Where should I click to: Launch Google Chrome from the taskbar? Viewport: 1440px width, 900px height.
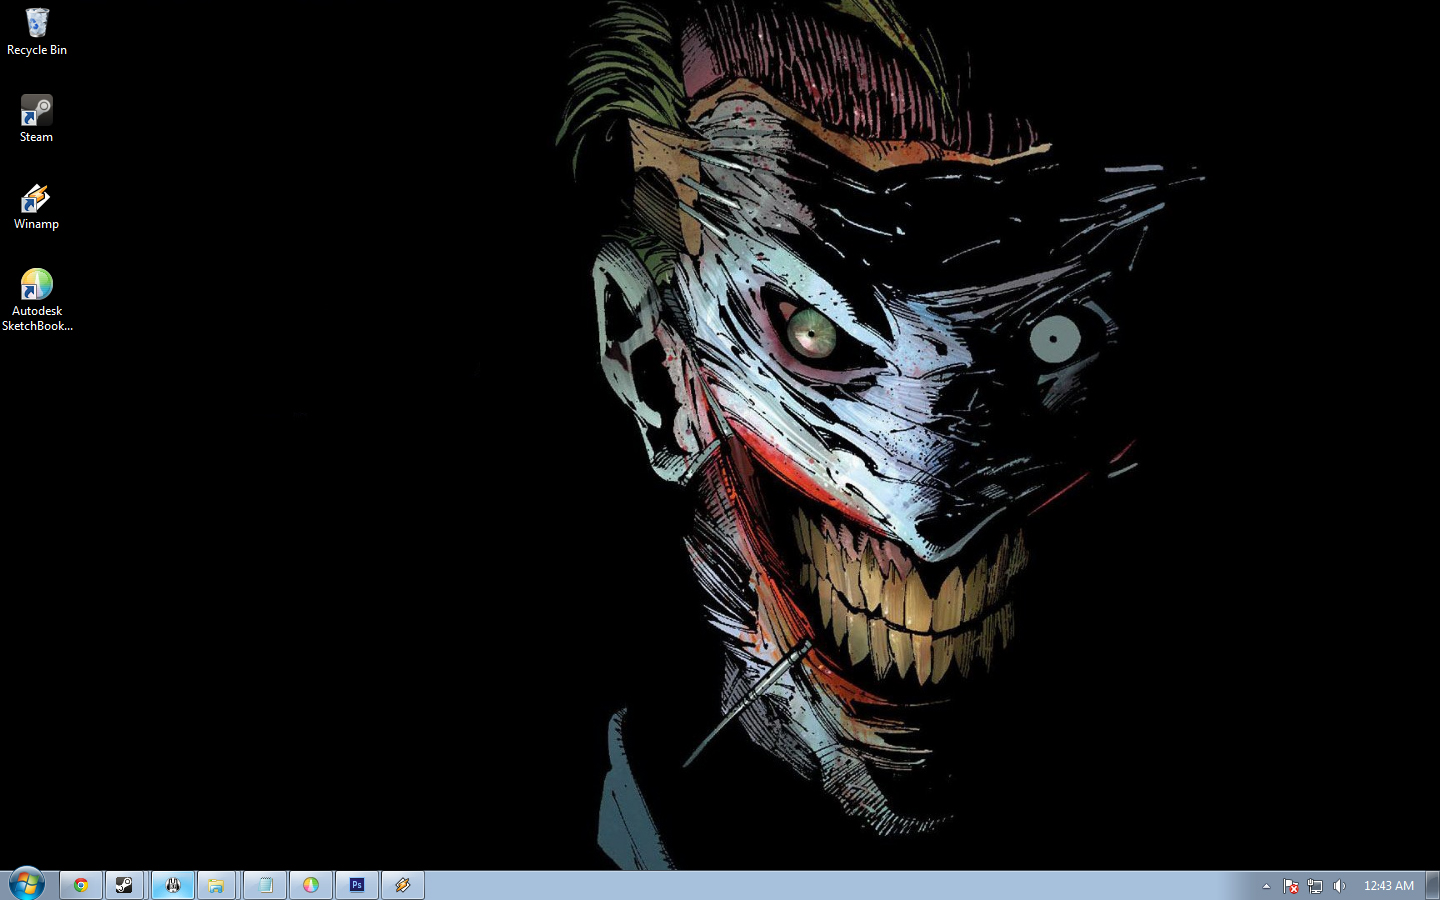tap(81, 885)
